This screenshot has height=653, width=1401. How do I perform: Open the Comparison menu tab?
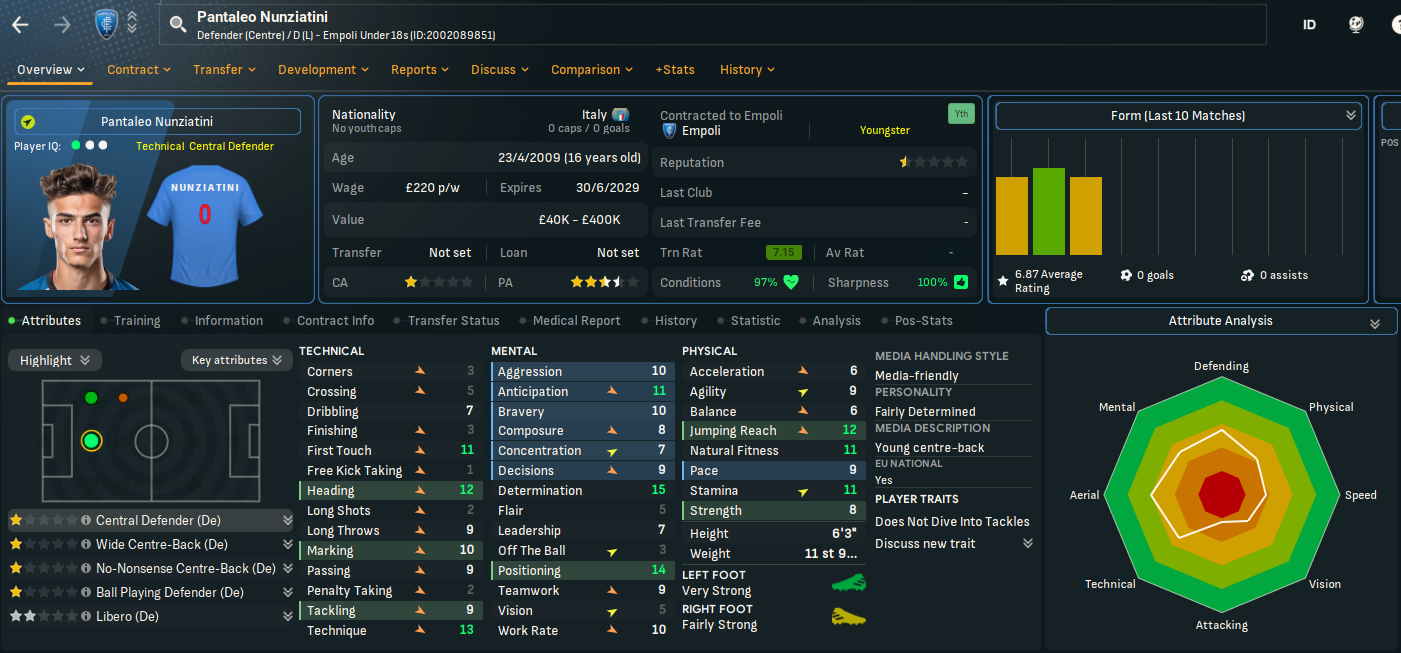tap(591, 70)
